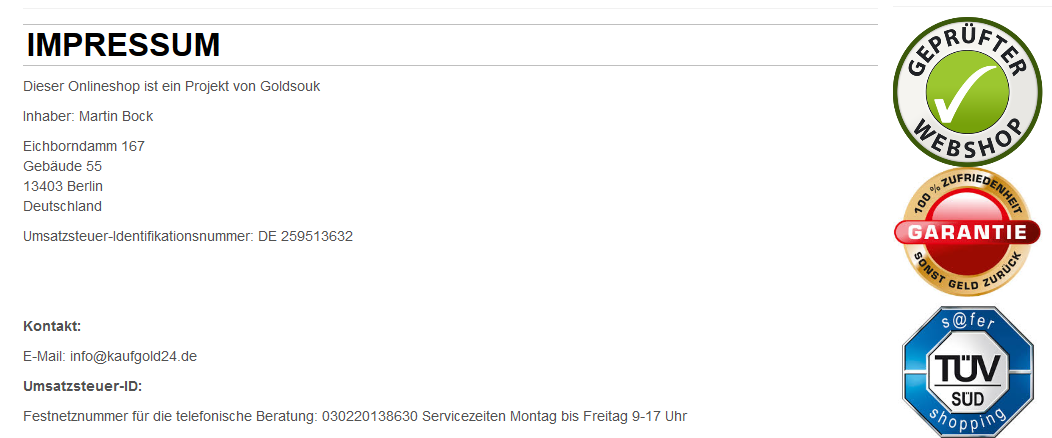Click the red GARANTIE banner
This screenshot has height=438, width=1052.
pos(967,233)
